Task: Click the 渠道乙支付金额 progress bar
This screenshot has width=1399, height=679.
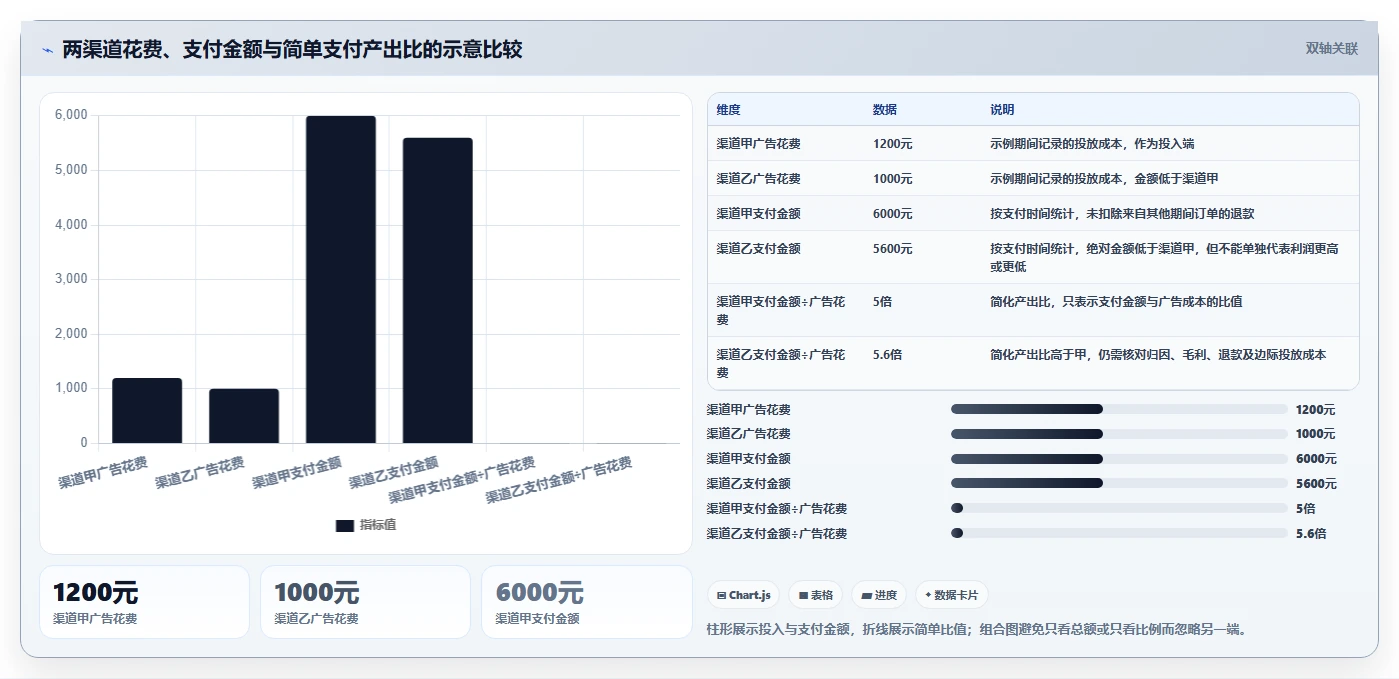Action: 1119,483
